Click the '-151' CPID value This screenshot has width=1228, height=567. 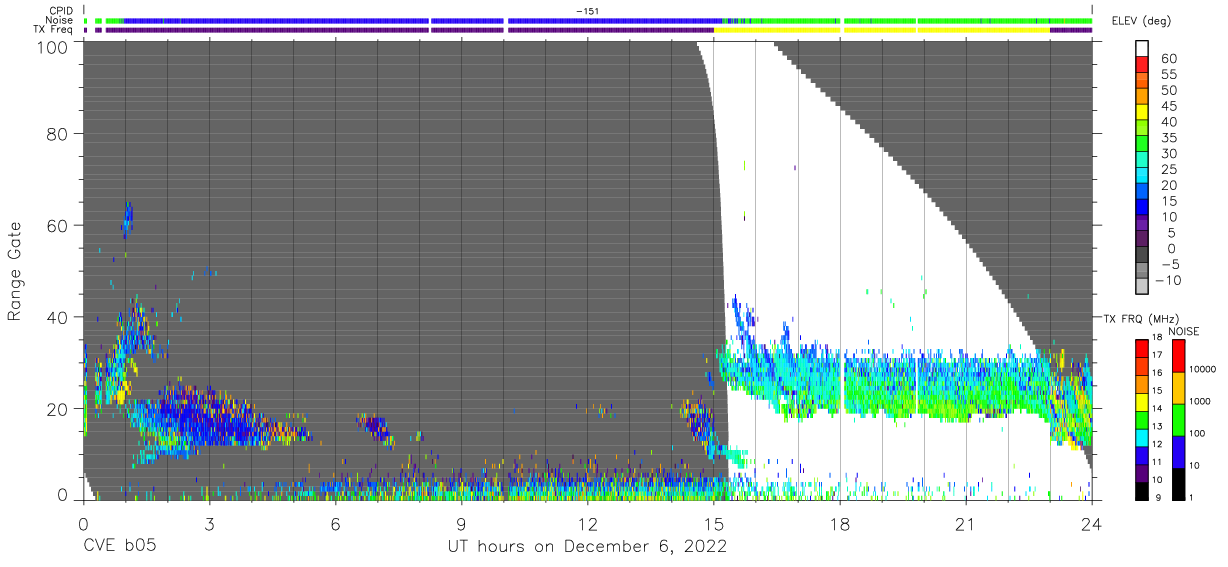coord(587,10)
